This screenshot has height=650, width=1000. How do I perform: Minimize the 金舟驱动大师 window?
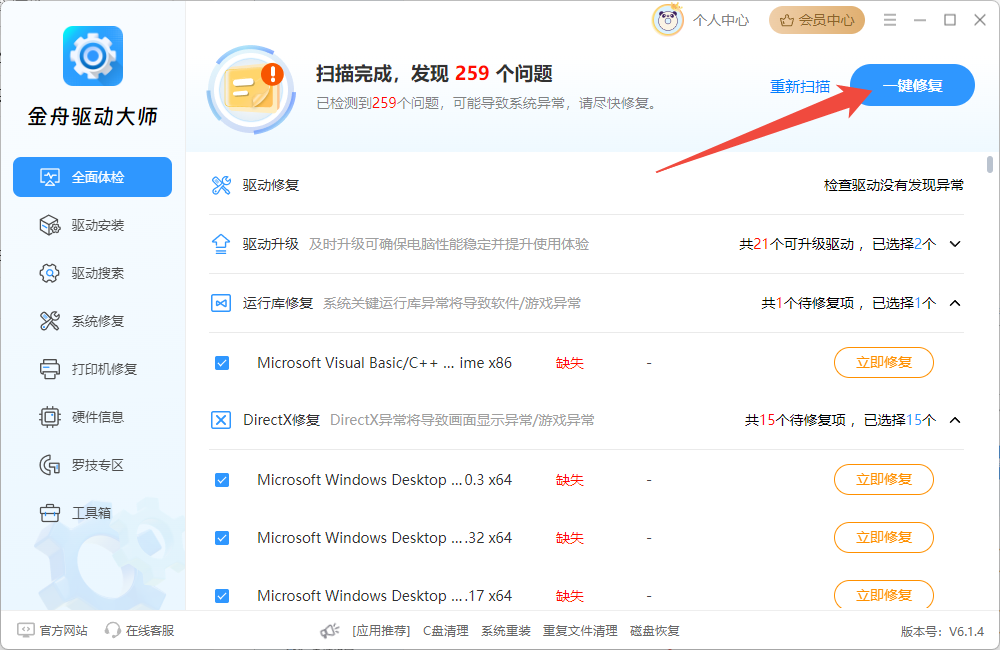coord(920,20)
